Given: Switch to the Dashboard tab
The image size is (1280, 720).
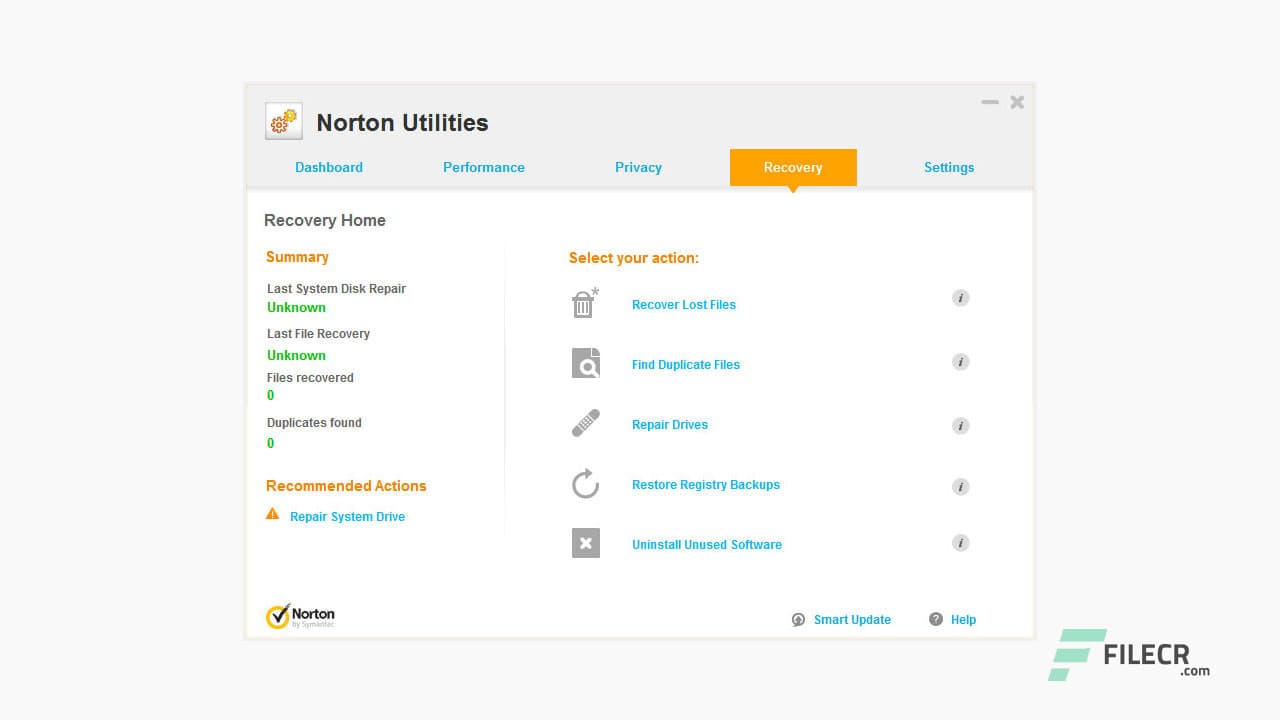Looking at the screenshot, I should click(329, 167).
